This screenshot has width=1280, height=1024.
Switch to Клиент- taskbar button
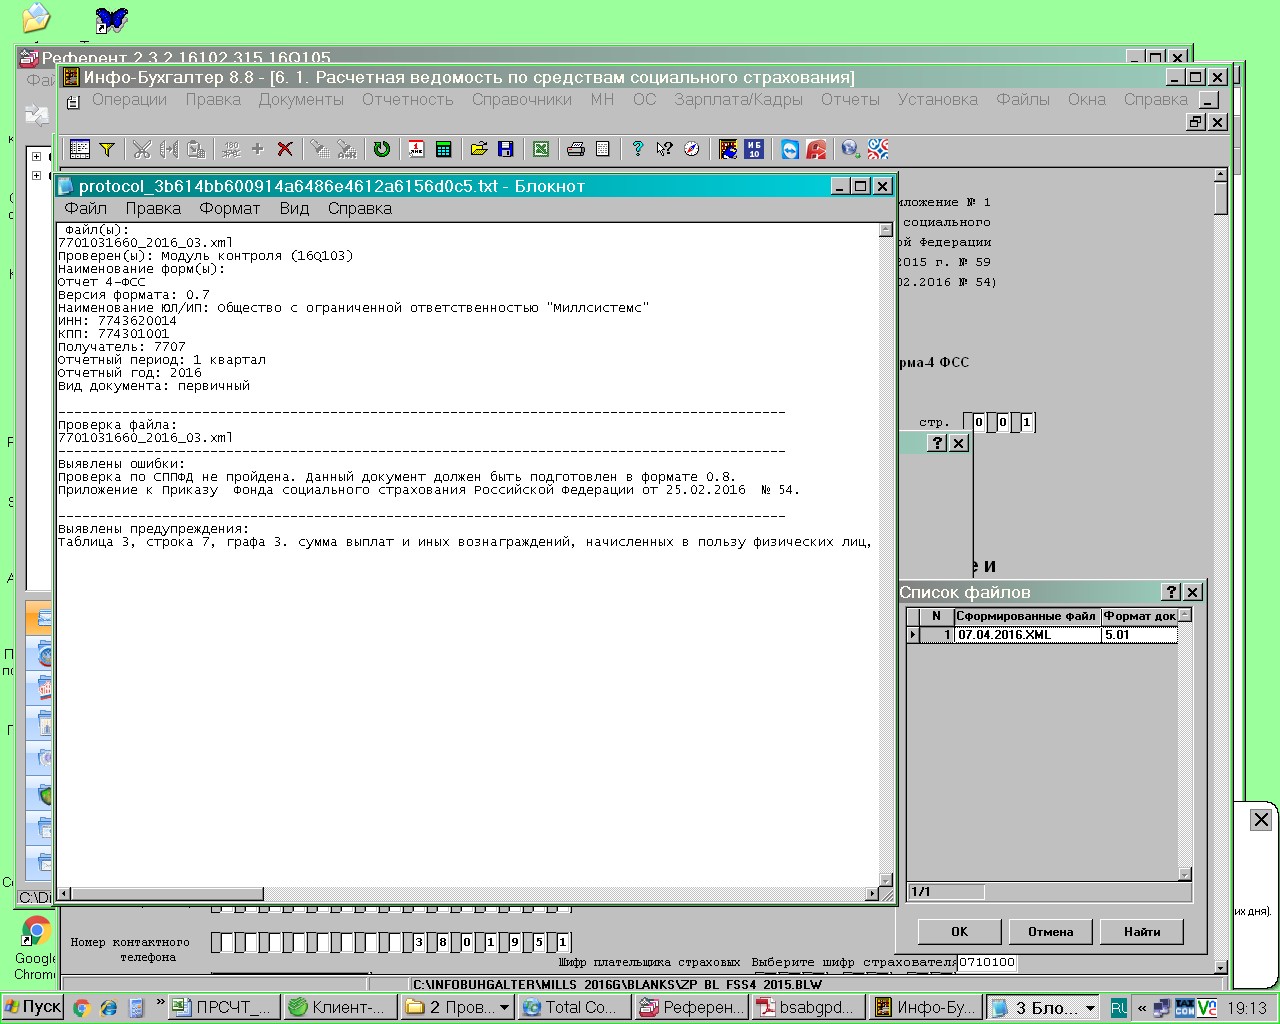[339, 1007]
